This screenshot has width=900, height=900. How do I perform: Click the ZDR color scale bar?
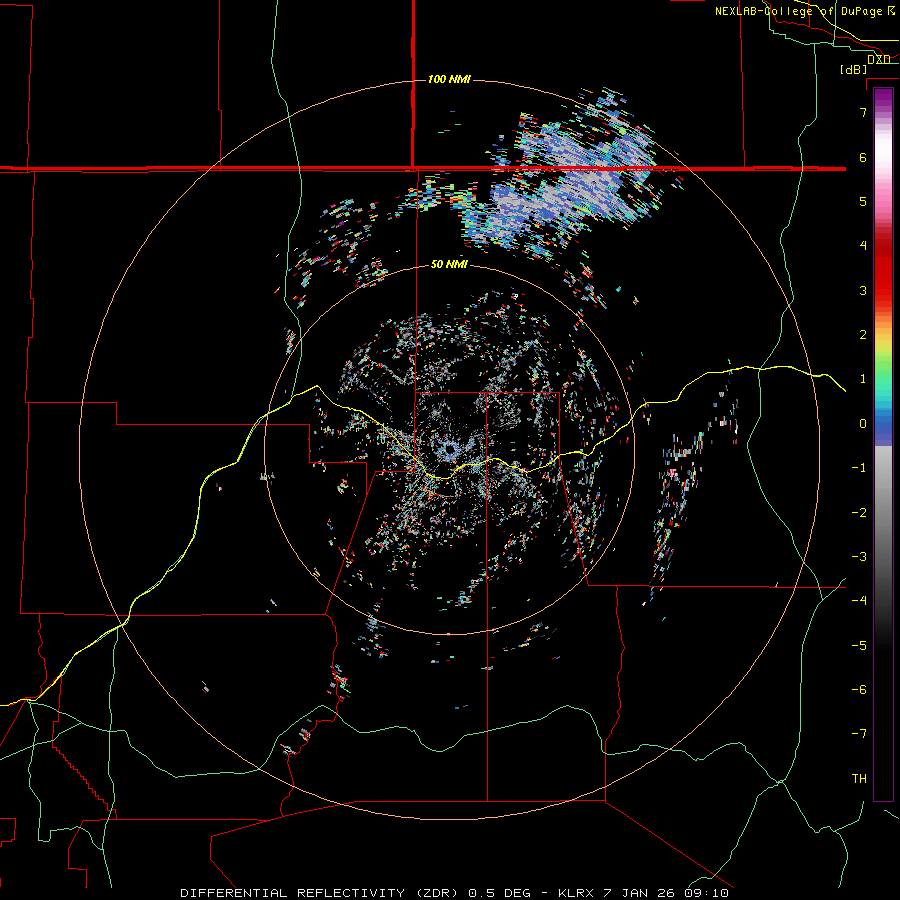pyautogui.click(x=883, y=444)
